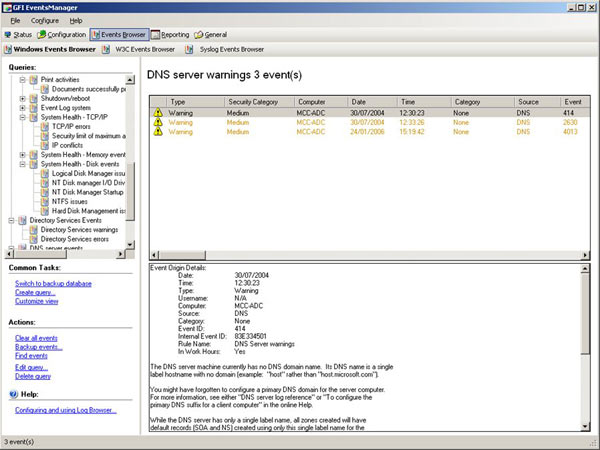Click the NT Disk Manager Startup icon
Screen dimensions: 600x450
point(45,192)
